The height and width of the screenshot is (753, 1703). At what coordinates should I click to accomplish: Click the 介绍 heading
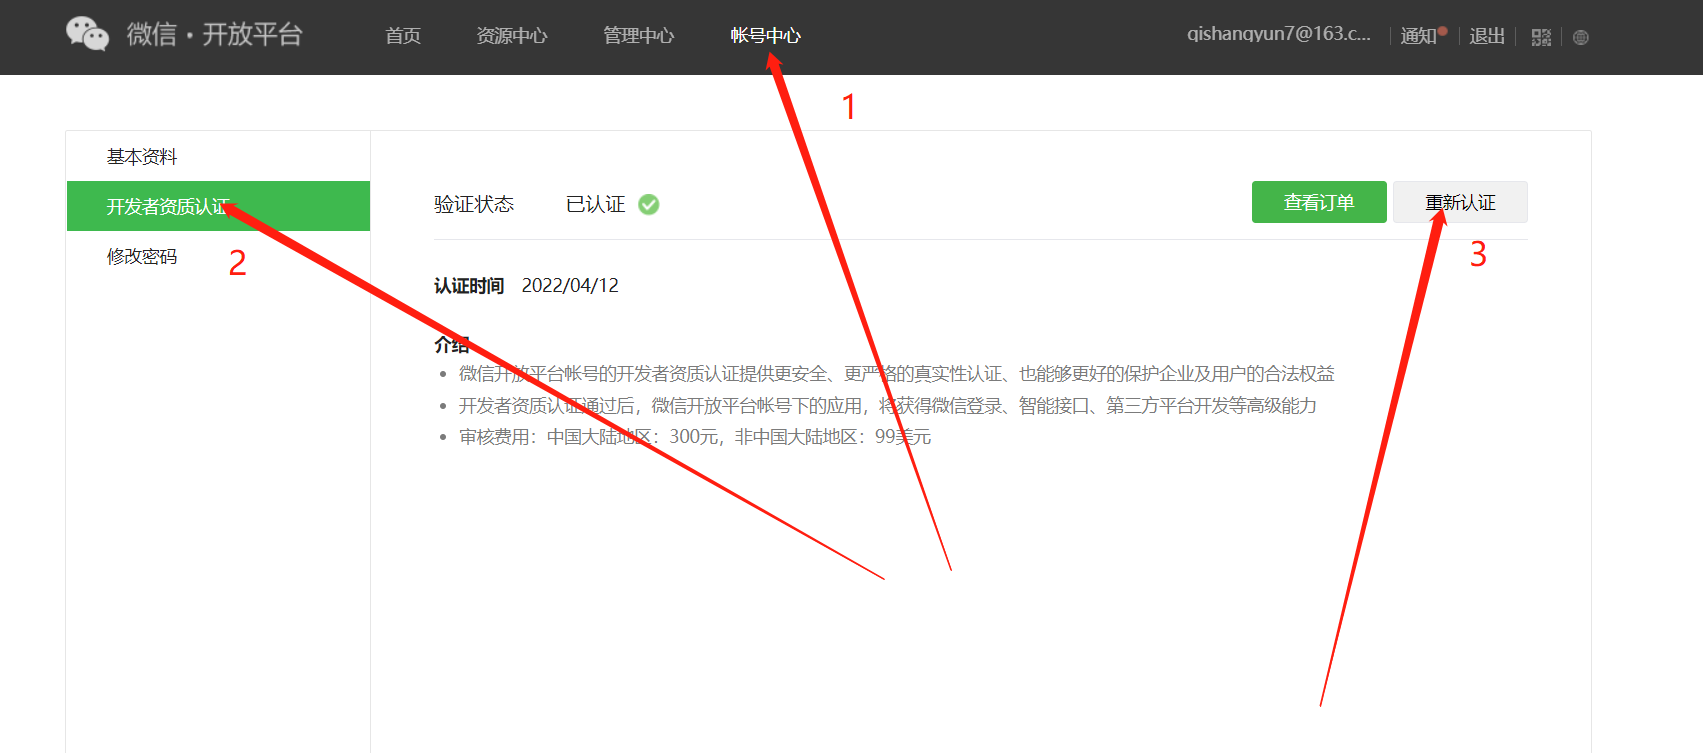click(452, 345)
